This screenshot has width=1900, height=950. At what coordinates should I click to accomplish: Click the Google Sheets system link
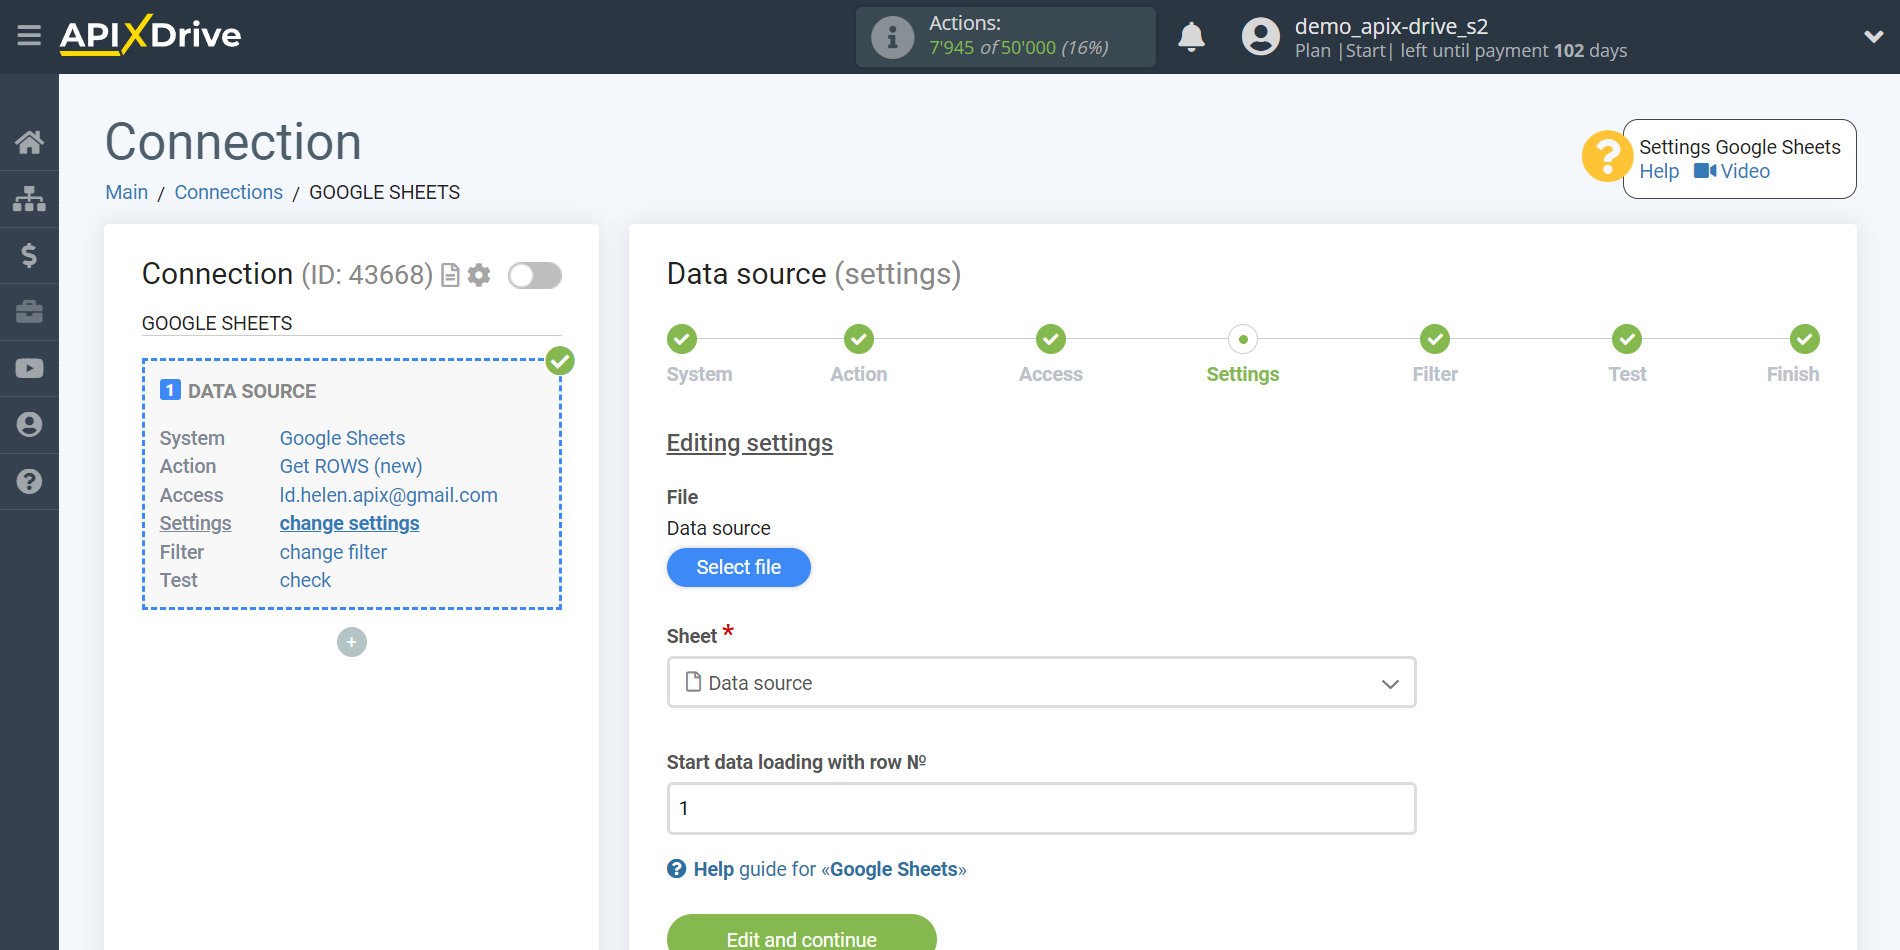pyautogui.click(x=342, y=438)
